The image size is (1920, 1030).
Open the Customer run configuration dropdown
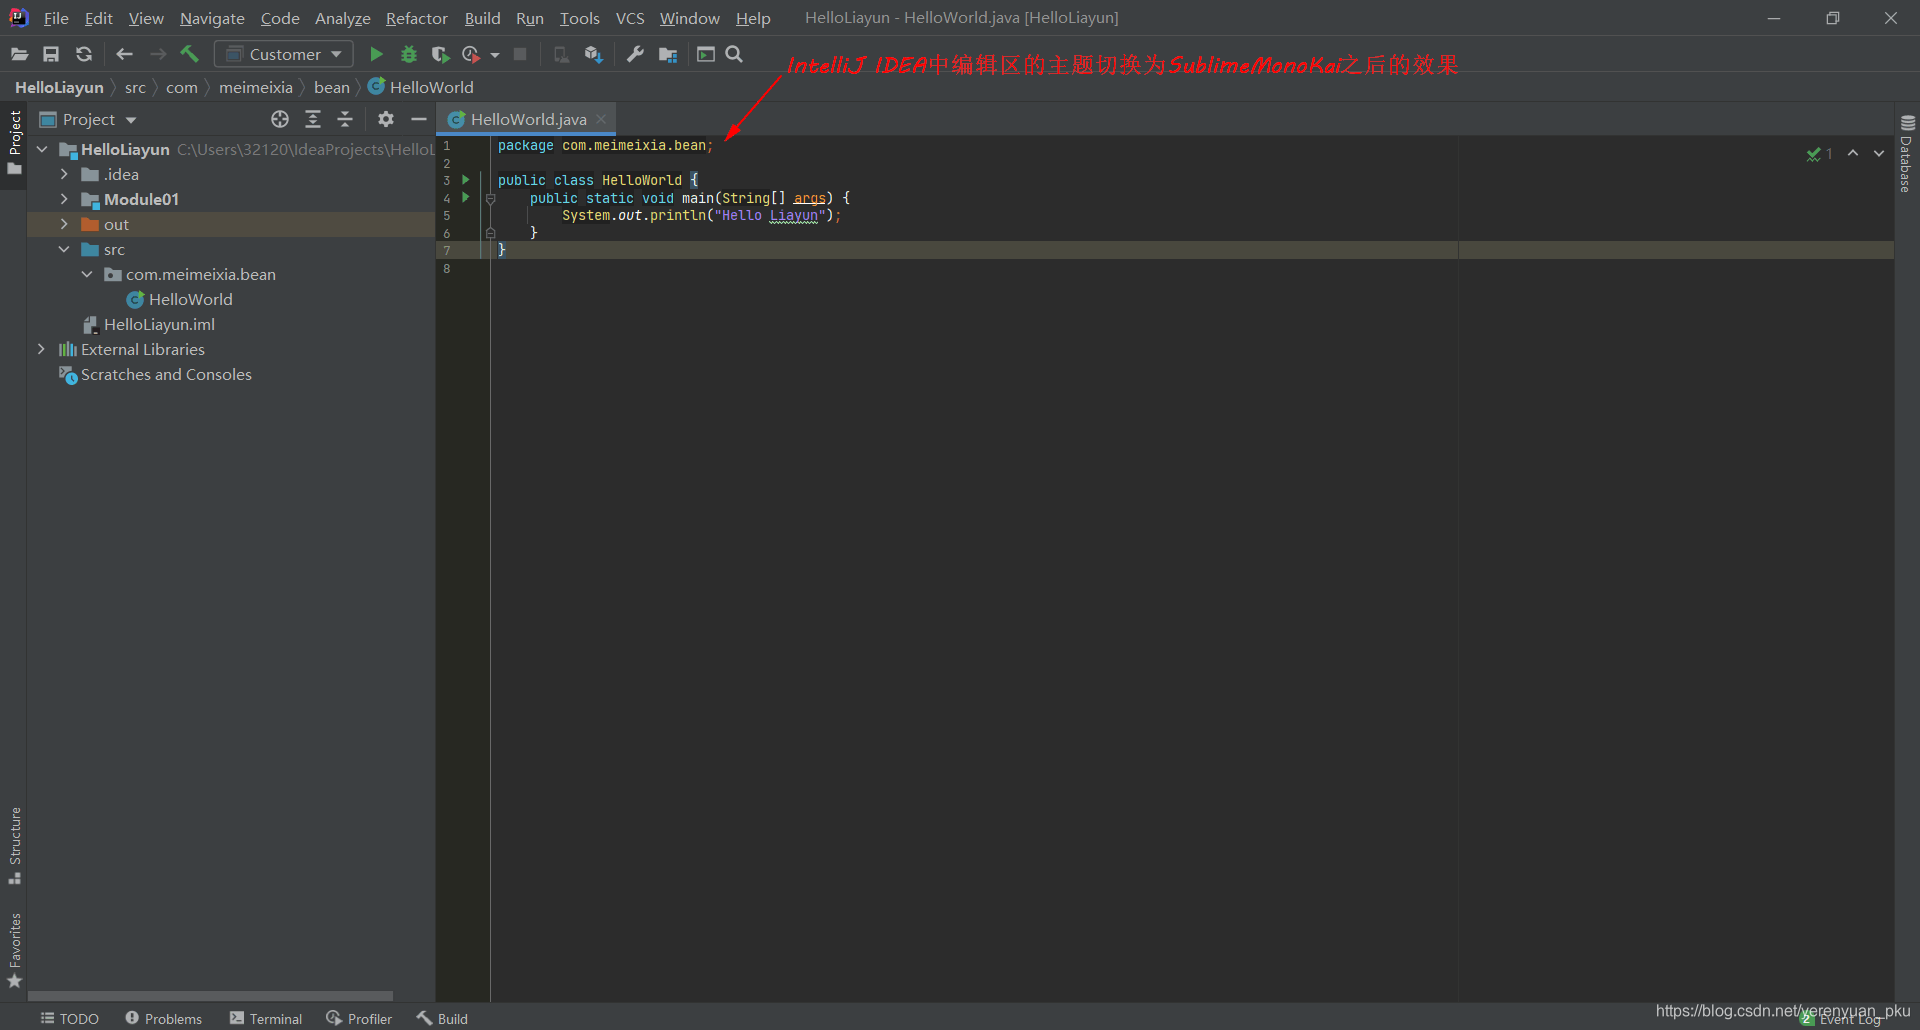pos(284,54)
